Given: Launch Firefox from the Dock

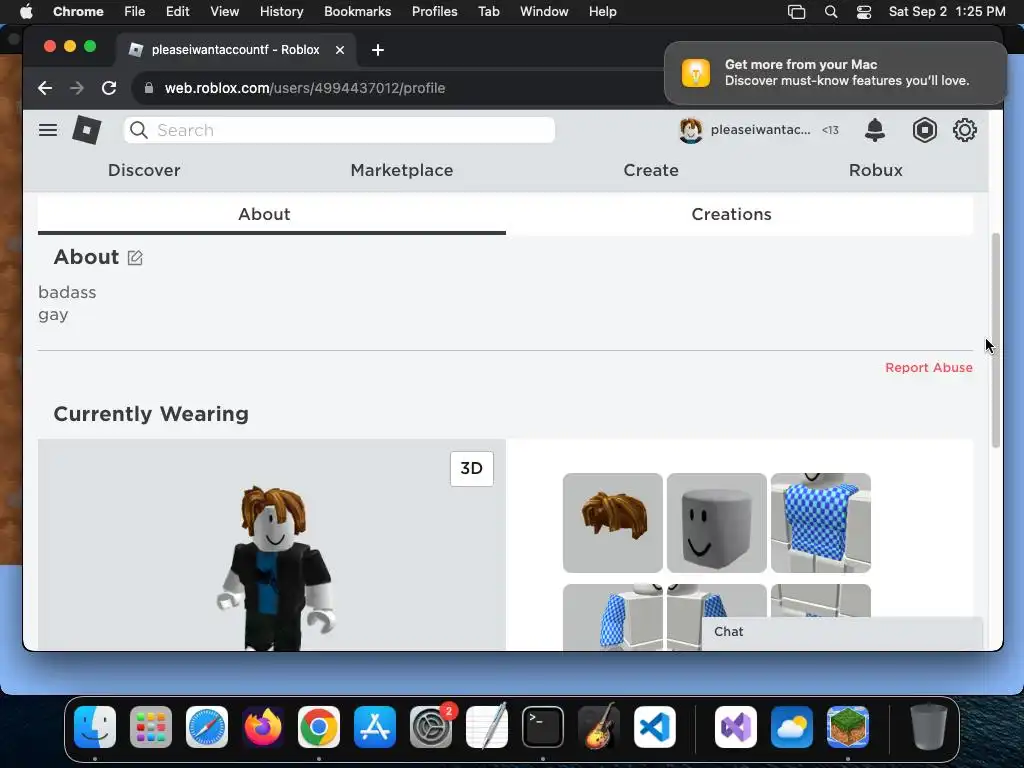Looking at the screenshot, I should point(263,727).
